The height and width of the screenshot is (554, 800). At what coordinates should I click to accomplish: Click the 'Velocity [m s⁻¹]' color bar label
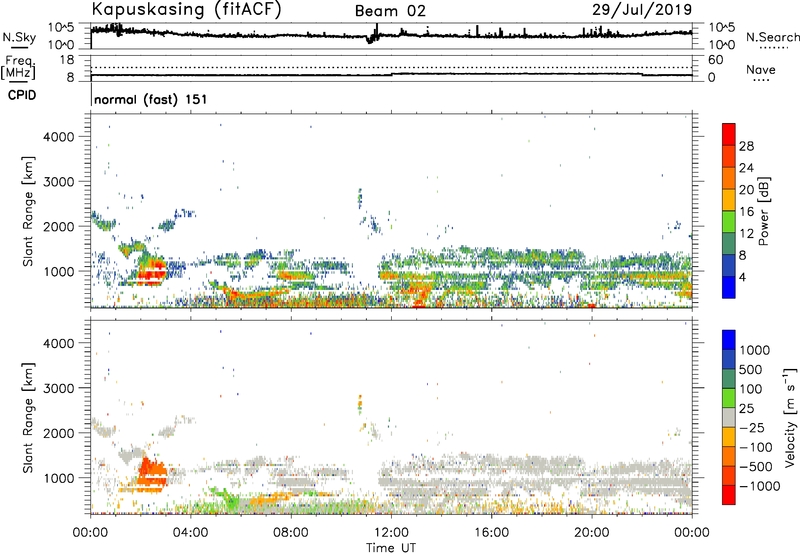(790, 417)
